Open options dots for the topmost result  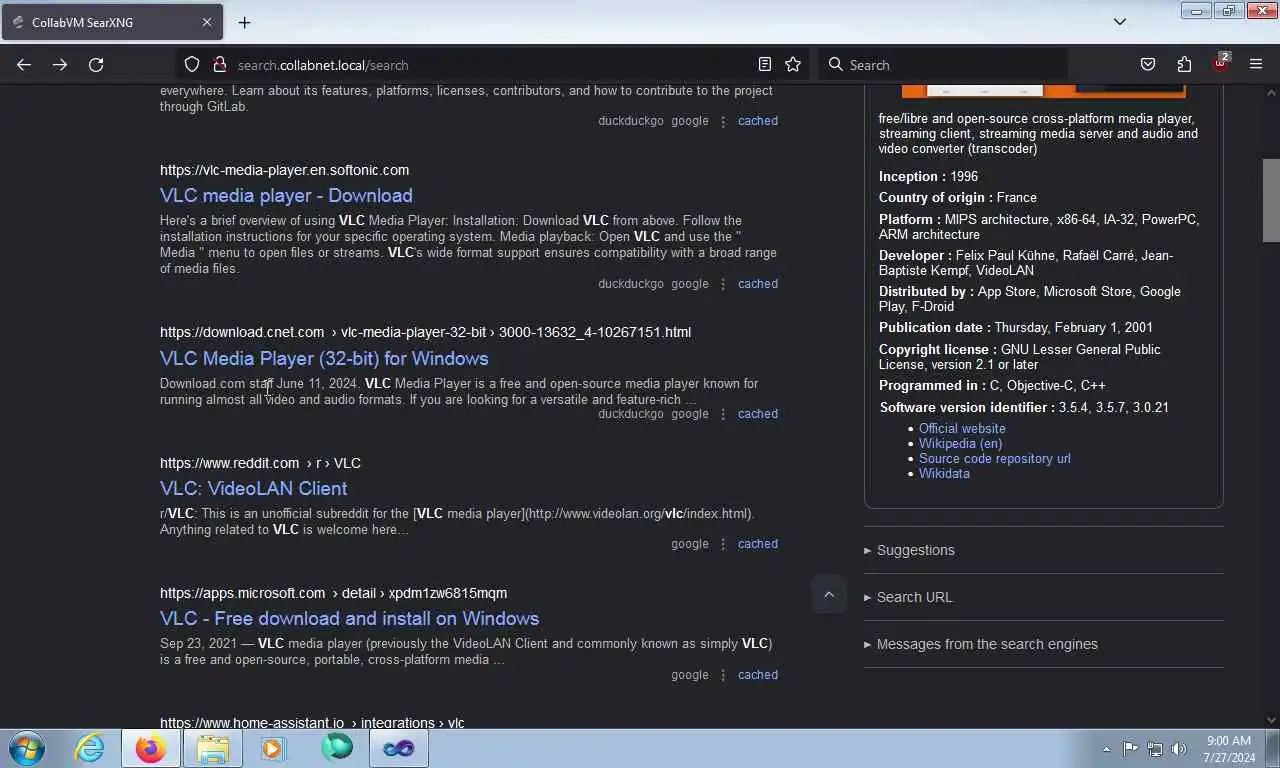point(723,121)
